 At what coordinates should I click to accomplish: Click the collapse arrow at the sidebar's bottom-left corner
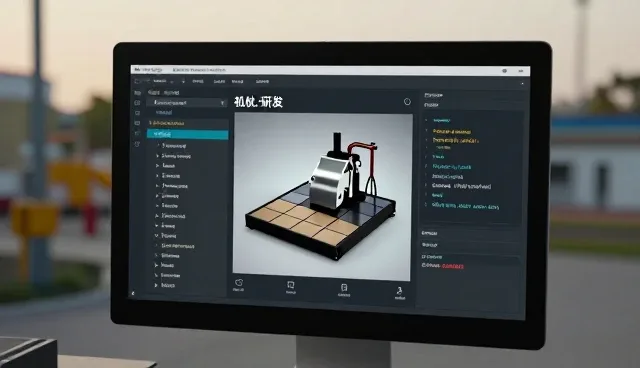[133, 293]
